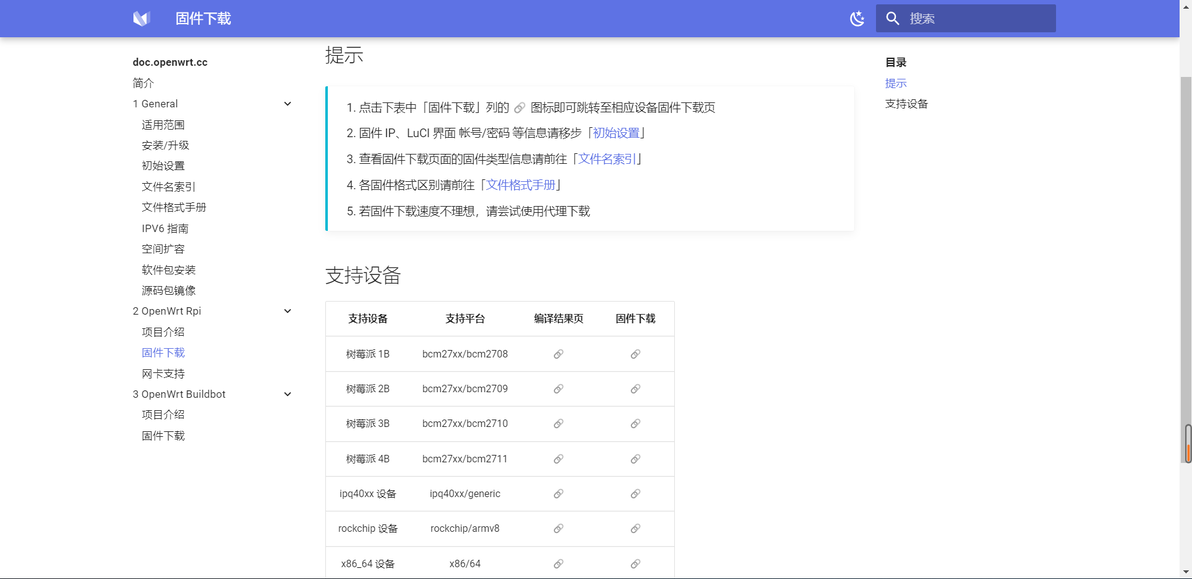The image size is (1192, 579).
Task: Follow the 文件格式手册 link in tips
Action: (x=521, y=185)
